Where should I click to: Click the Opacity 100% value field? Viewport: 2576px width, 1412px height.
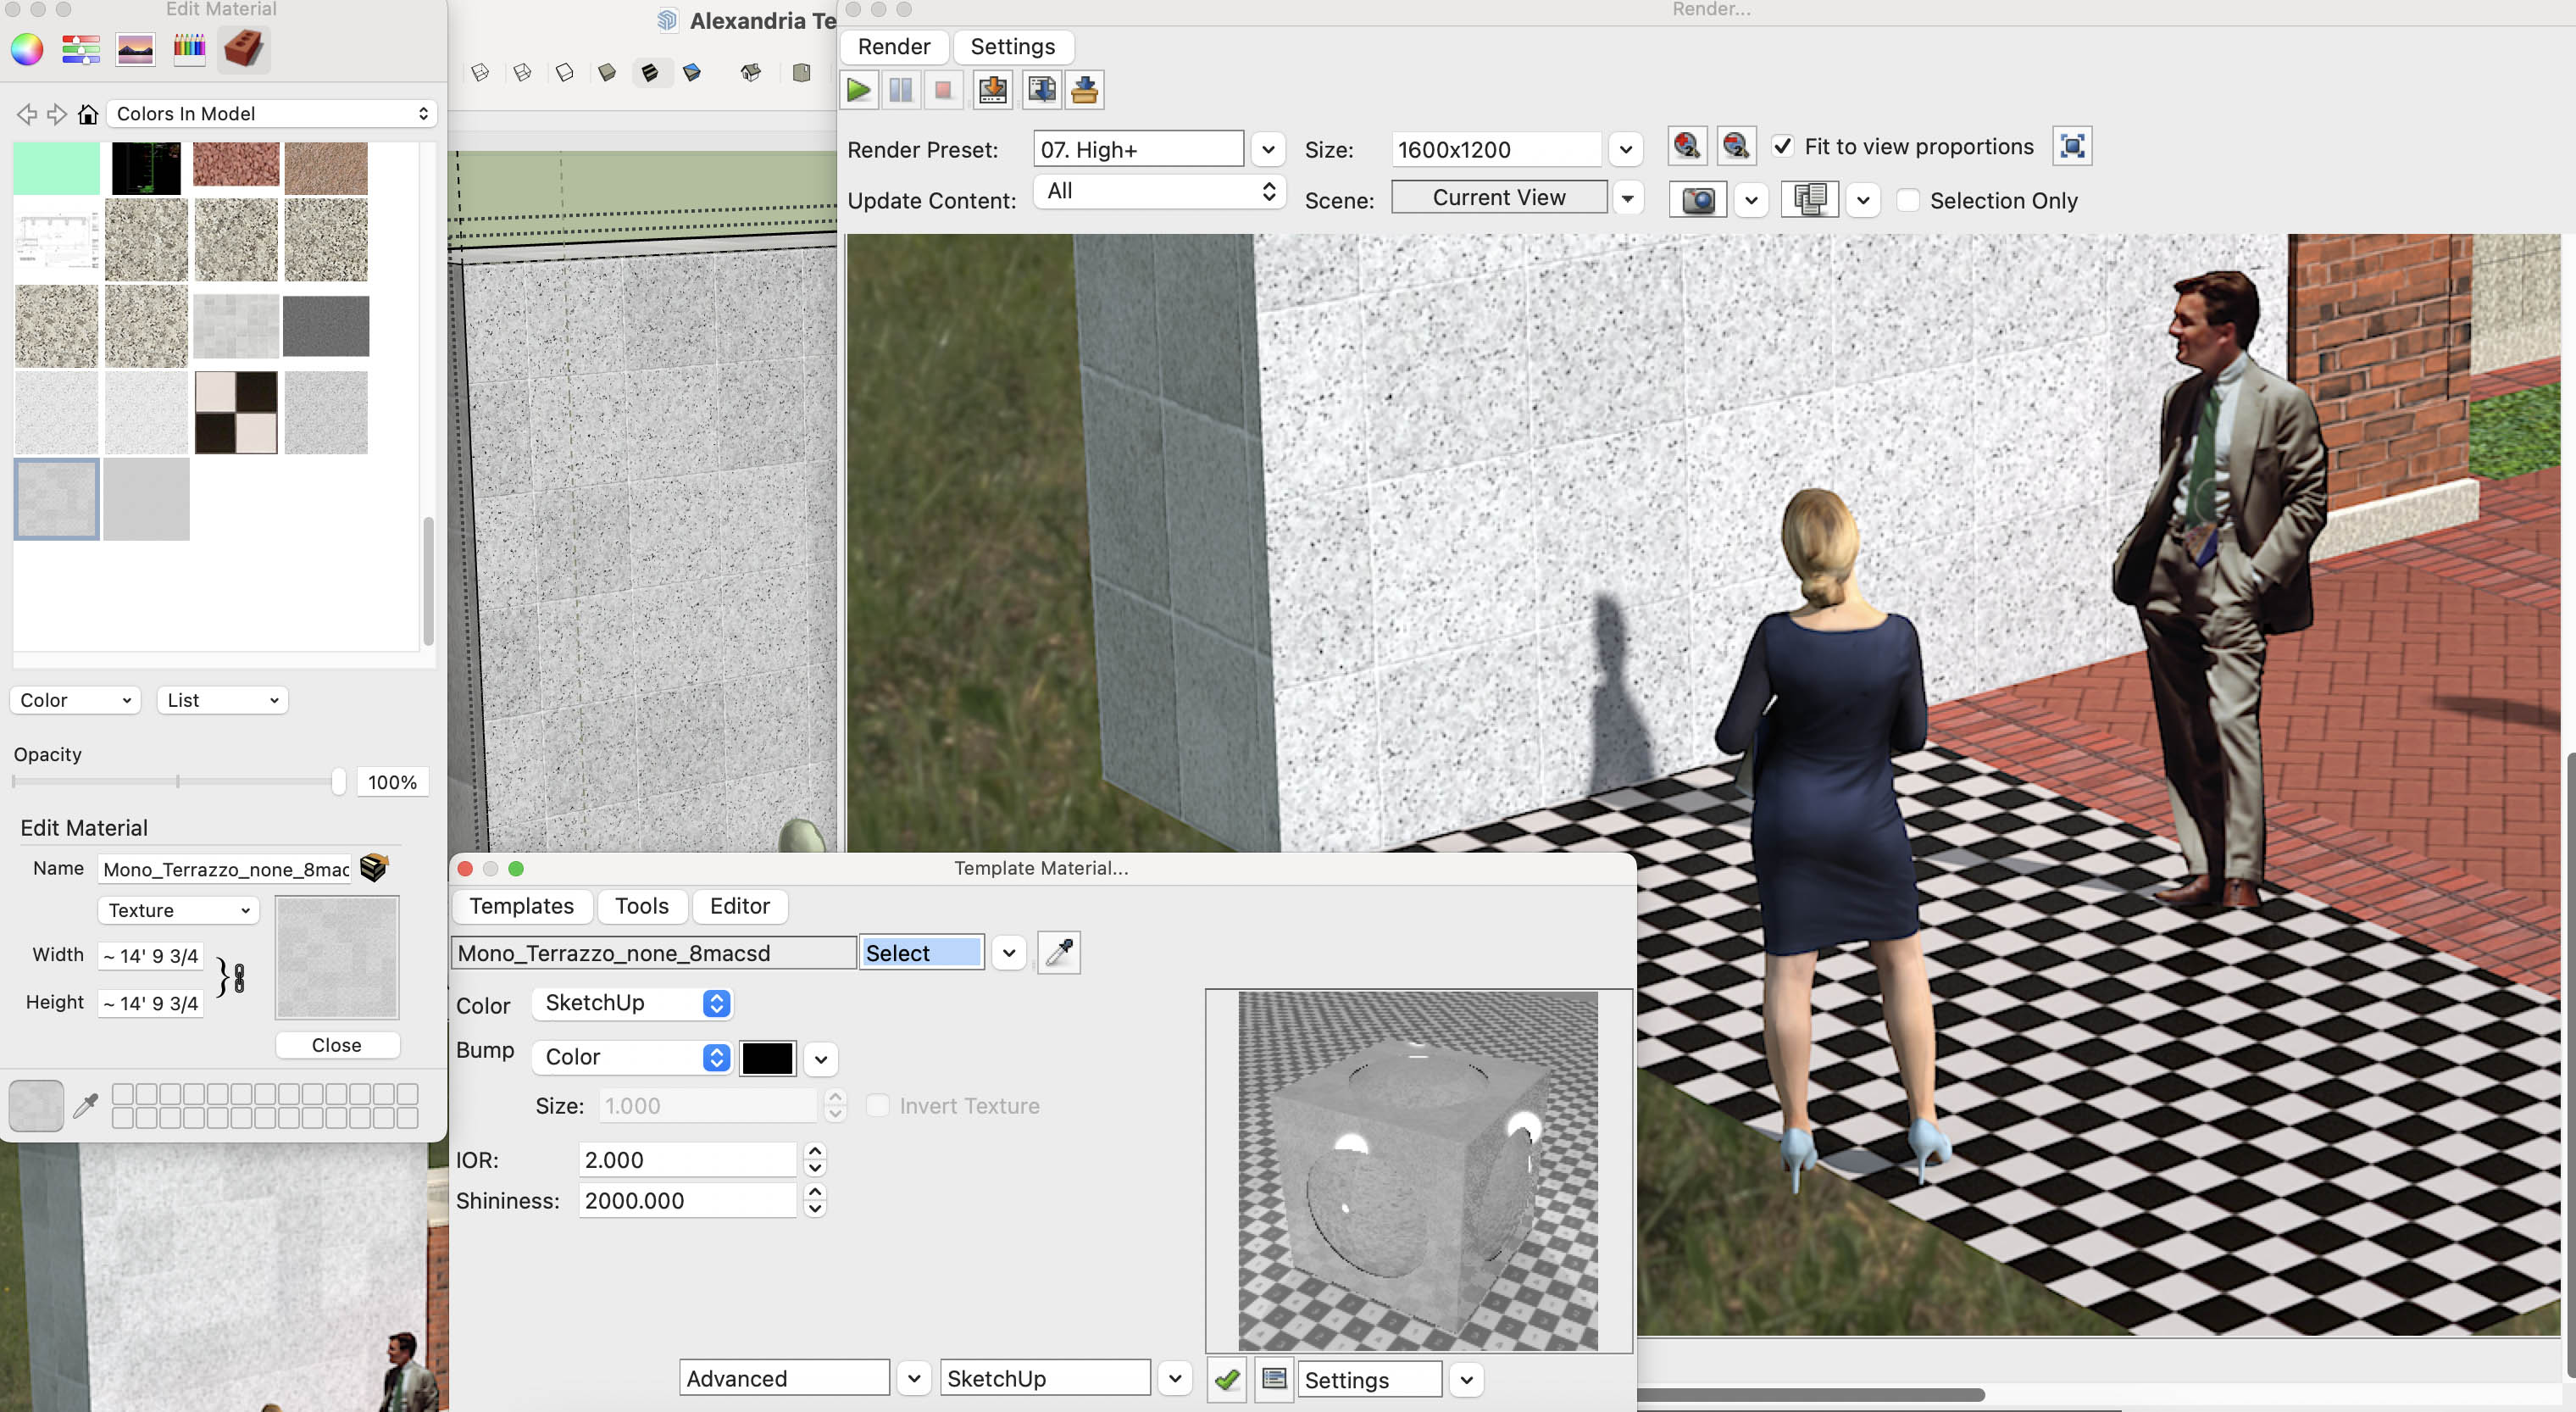(392, 782)
